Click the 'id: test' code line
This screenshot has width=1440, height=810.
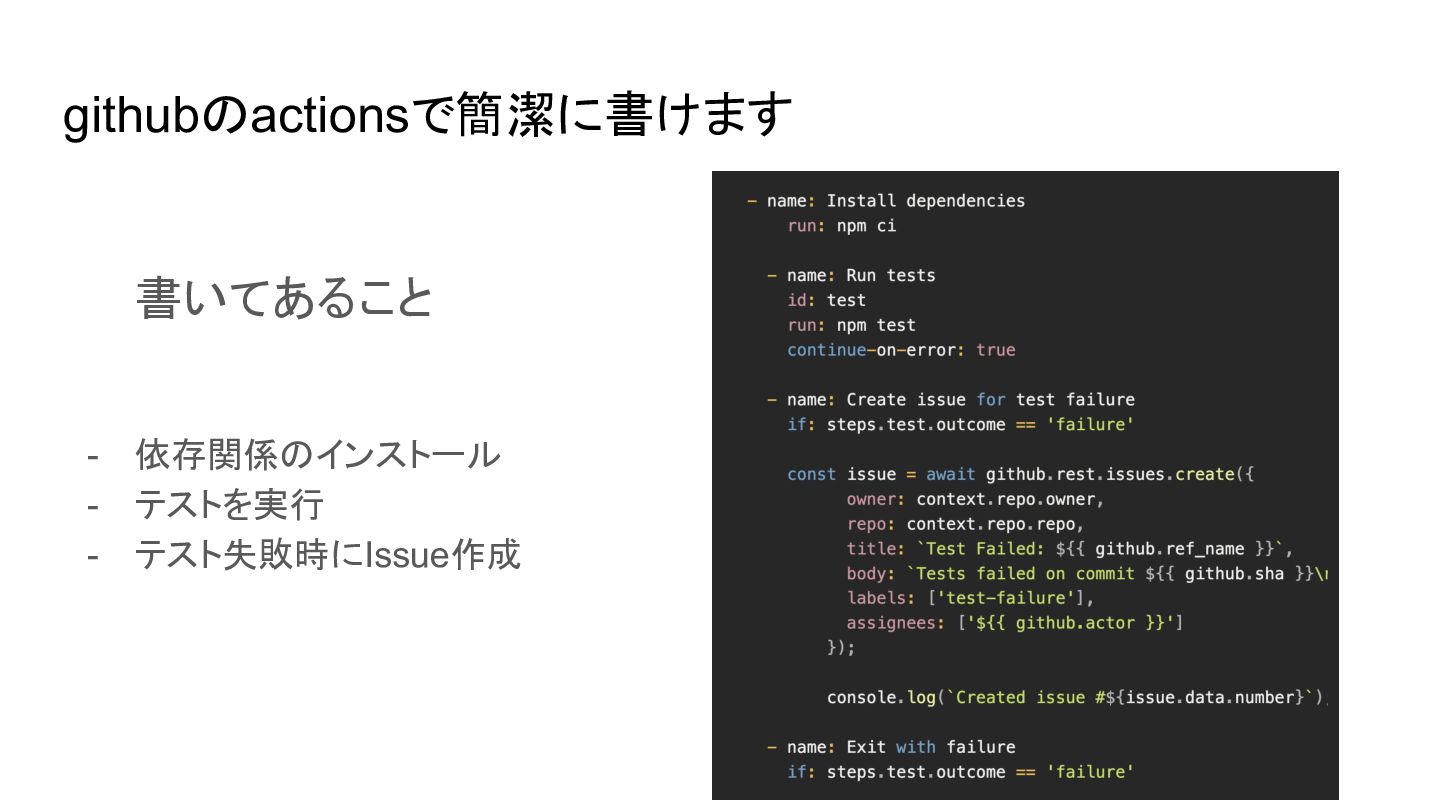(x=826, y=300)
